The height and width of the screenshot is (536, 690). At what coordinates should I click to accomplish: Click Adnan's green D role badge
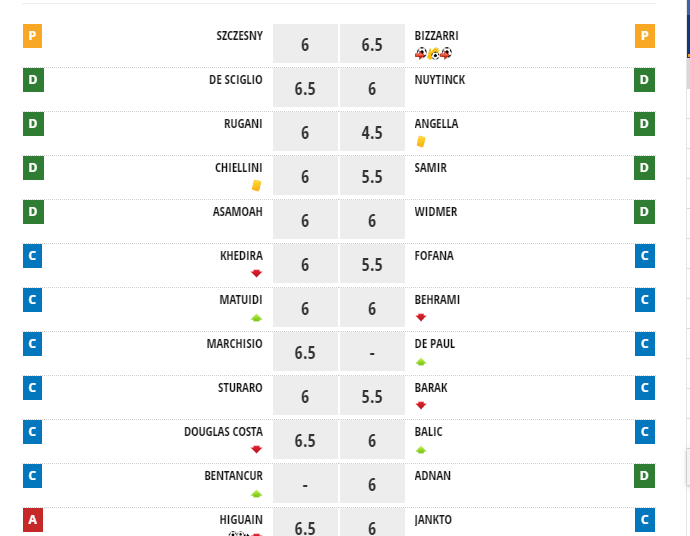point(645,477)
